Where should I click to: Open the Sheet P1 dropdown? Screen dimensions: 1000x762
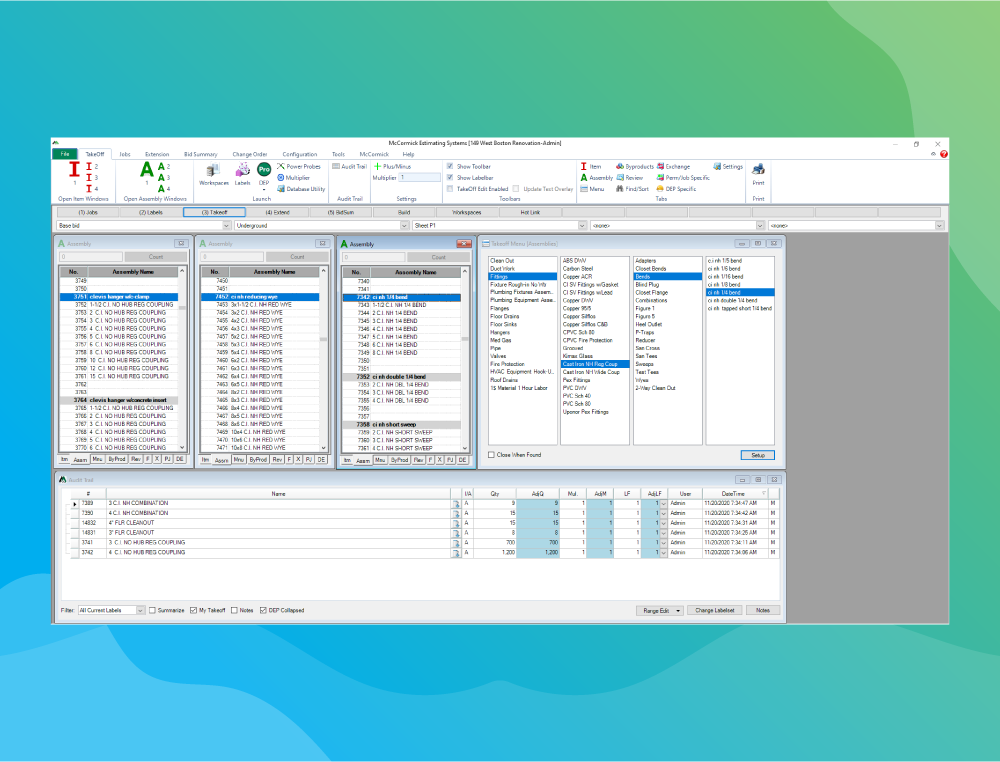(x=582, y=225)
